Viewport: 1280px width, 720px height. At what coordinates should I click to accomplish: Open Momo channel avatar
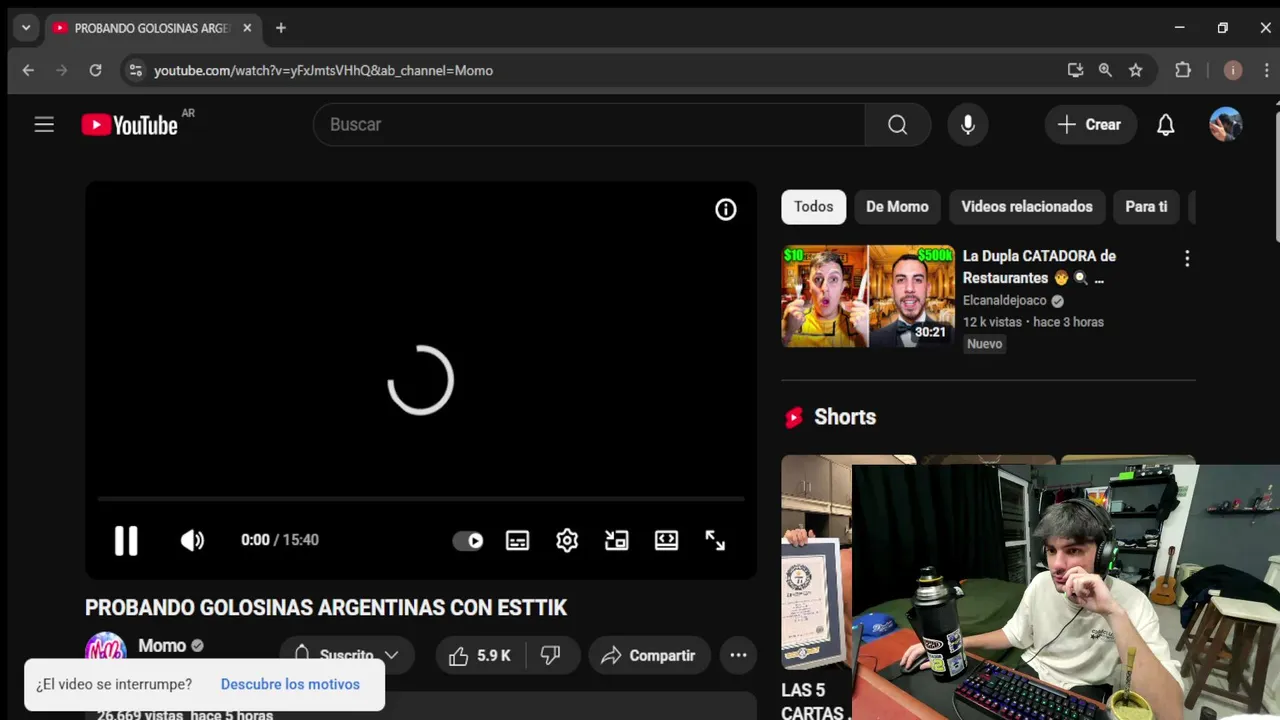(105, 650)
